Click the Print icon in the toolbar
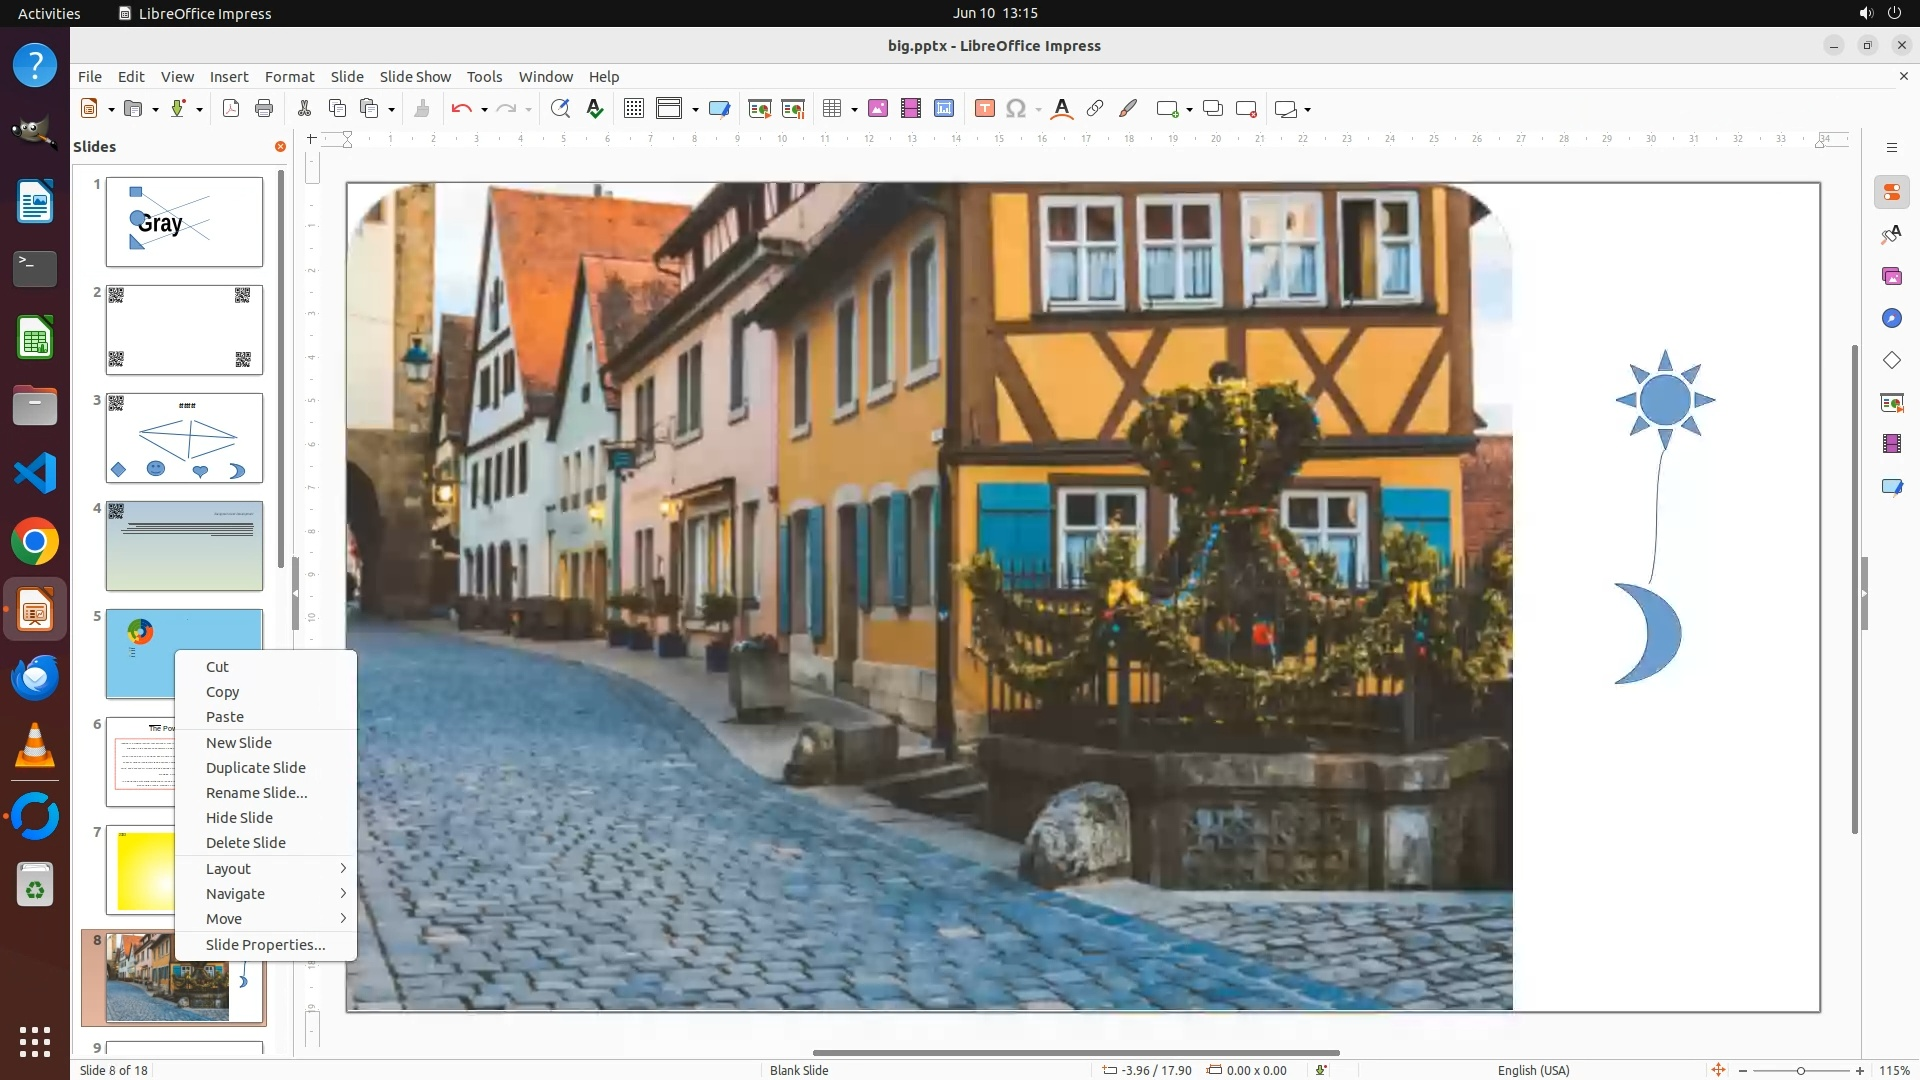The height and width of the screenshot is (1080, 1920). click(x=264, y=109)
